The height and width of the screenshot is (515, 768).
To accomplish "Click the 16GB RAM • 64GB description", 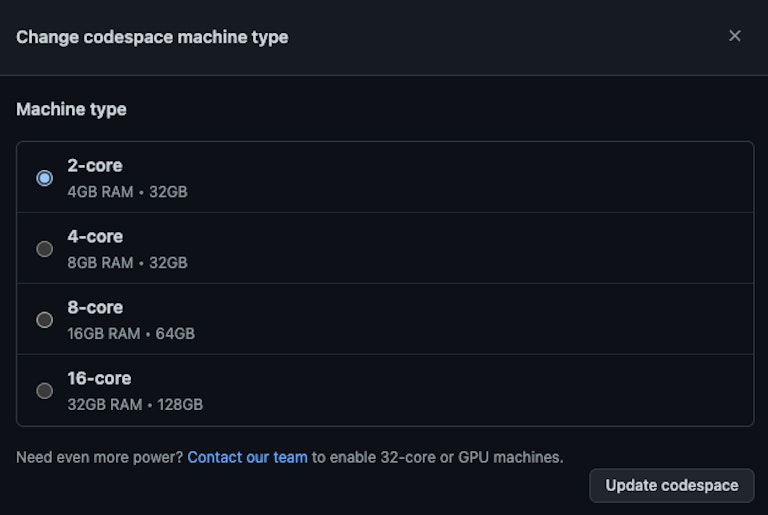I will pos(131,334).
